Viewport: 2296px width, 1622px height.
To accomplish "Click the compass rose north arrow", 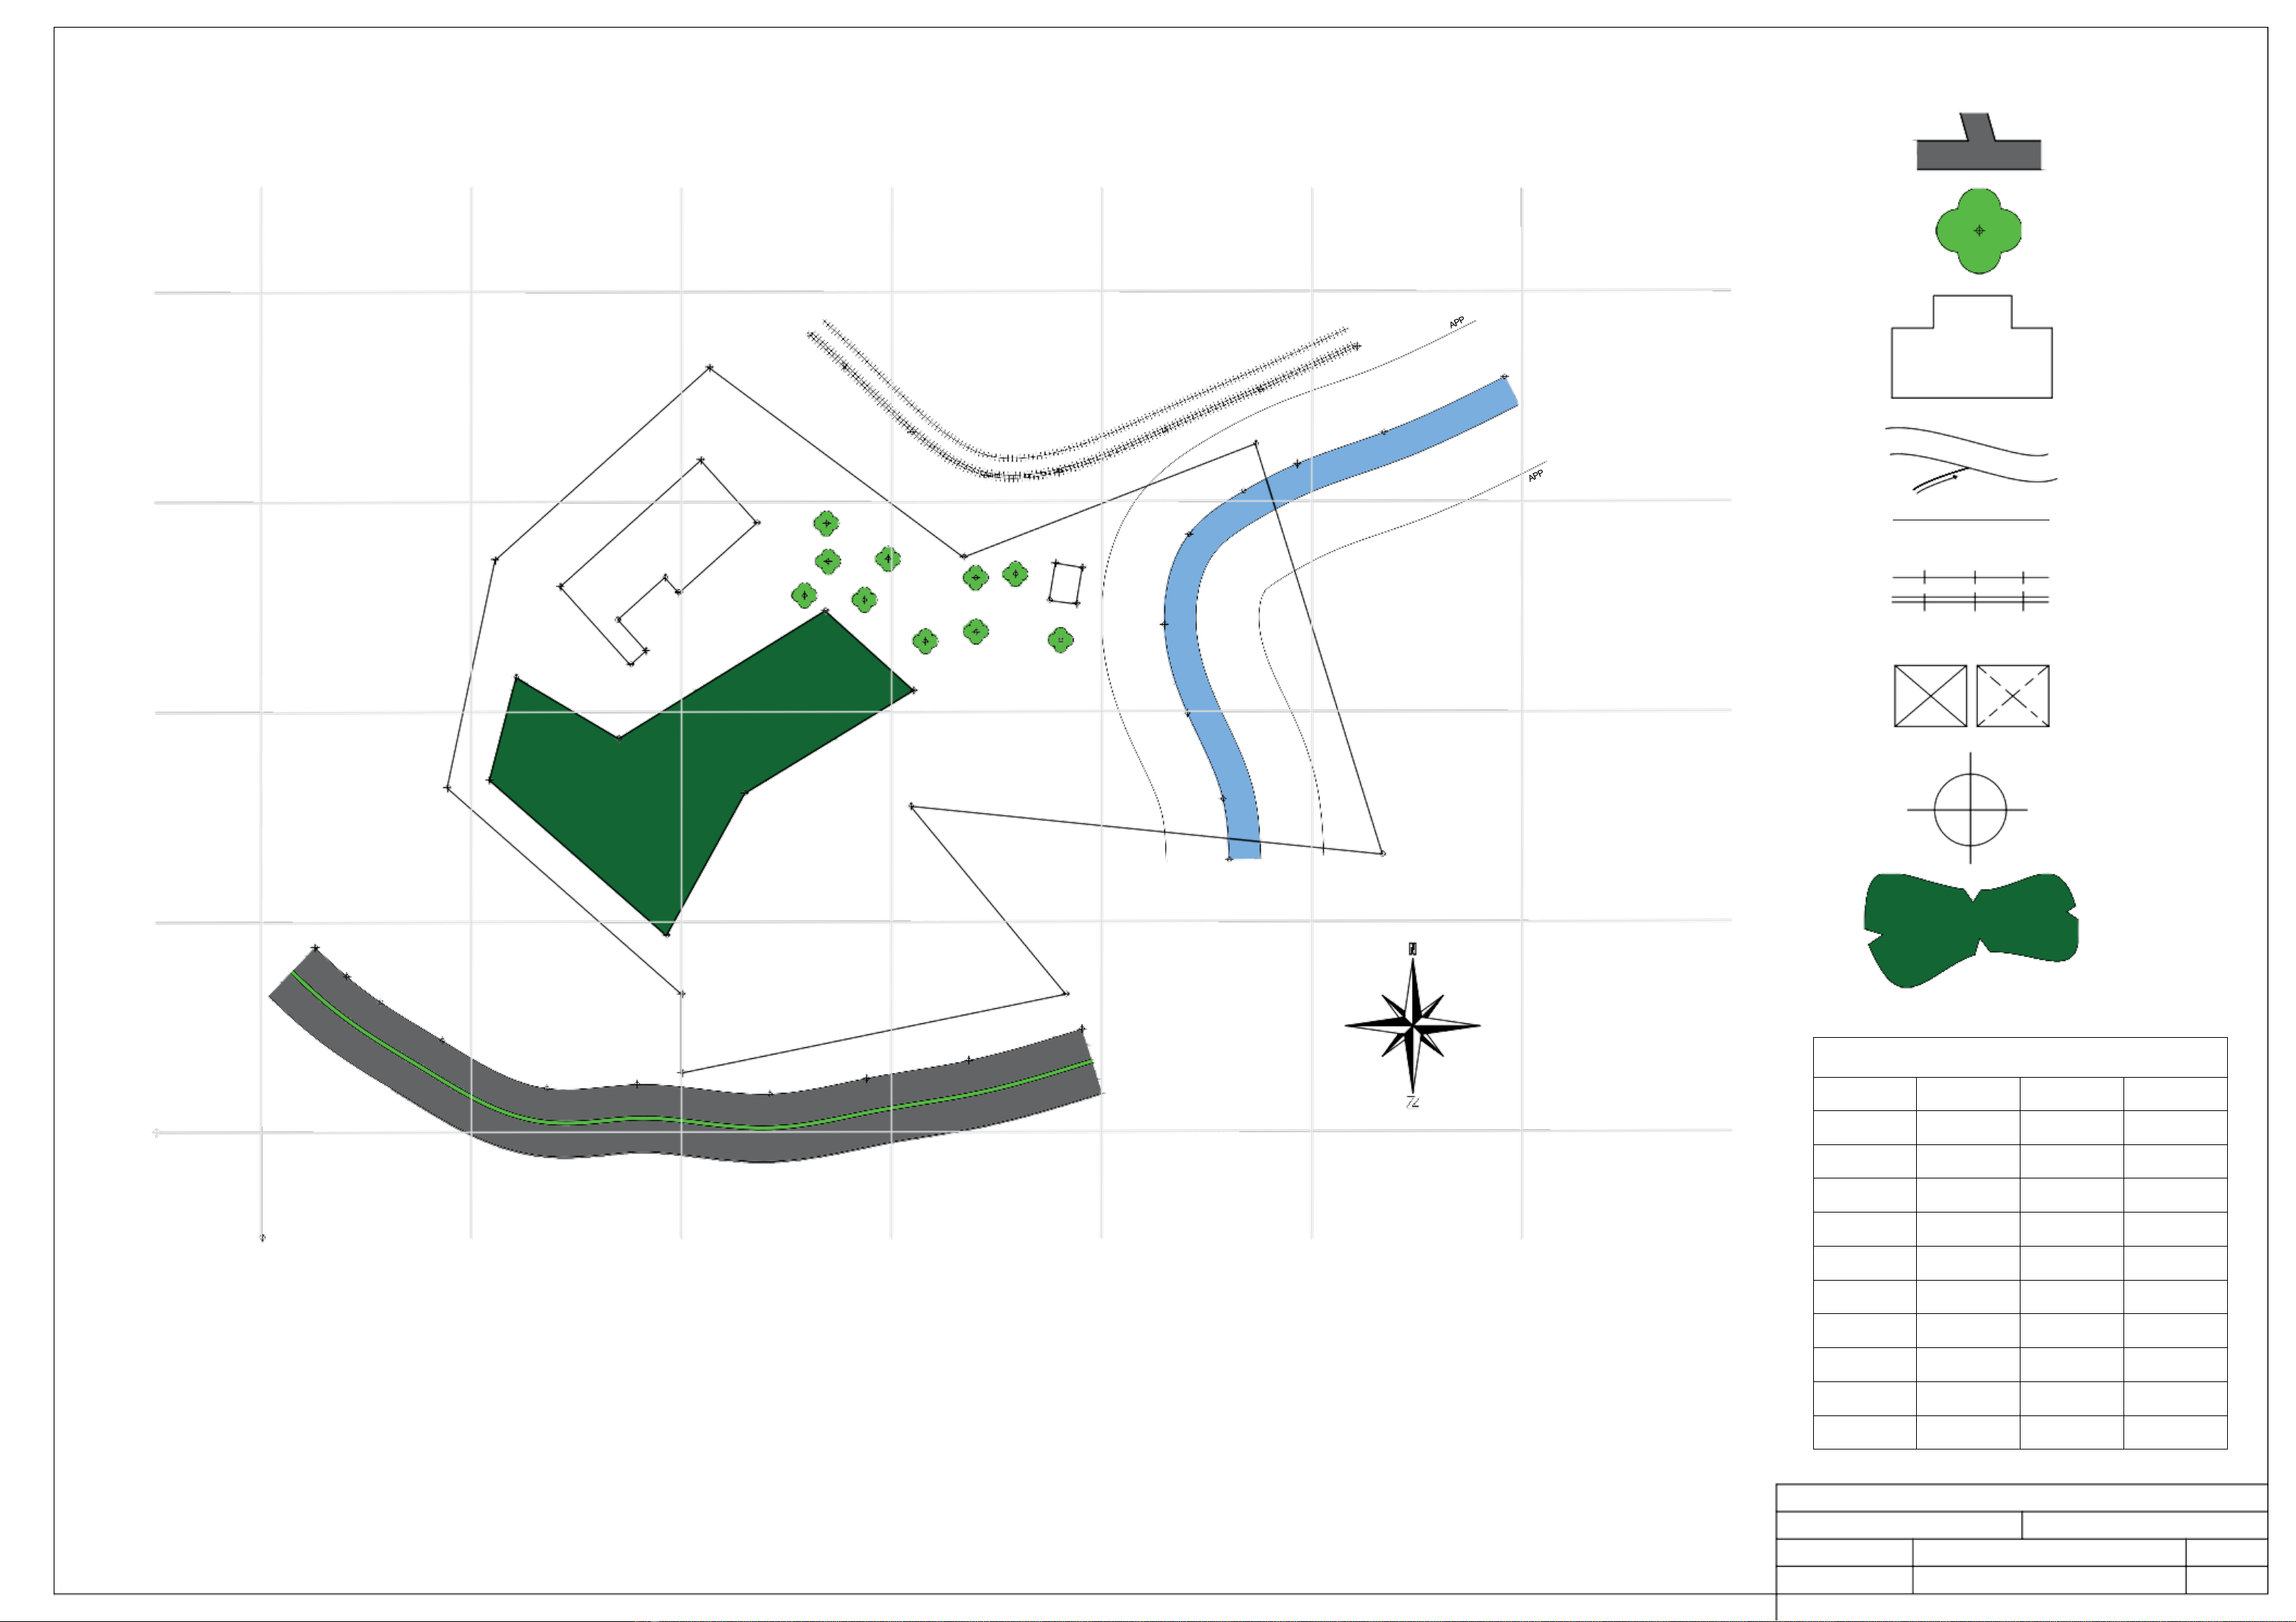I will tap(1412, 1025).
